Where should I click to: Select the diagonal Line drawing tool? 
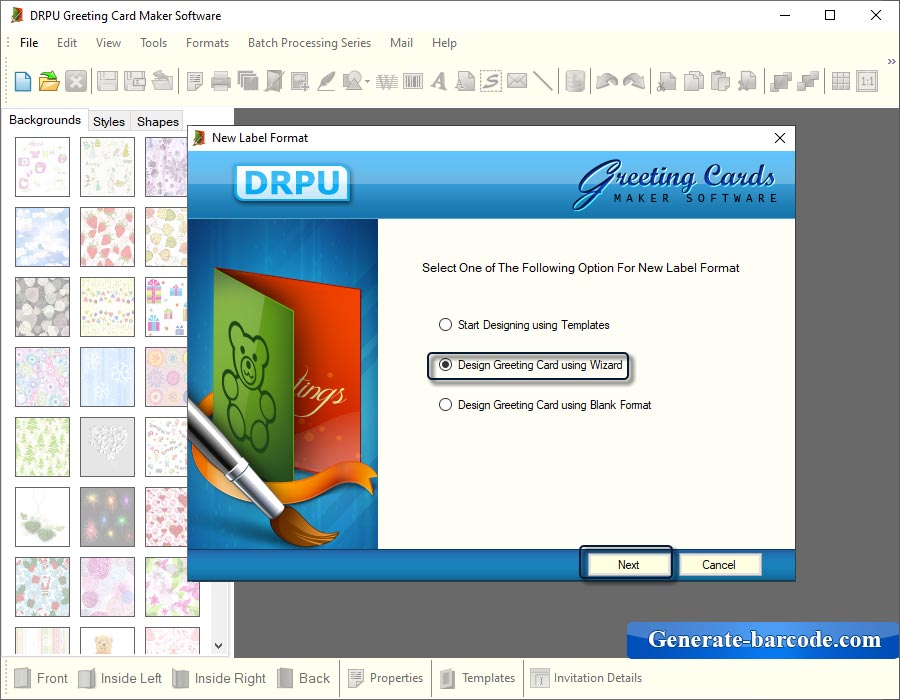pyautogui.click(x=543, y=81)
